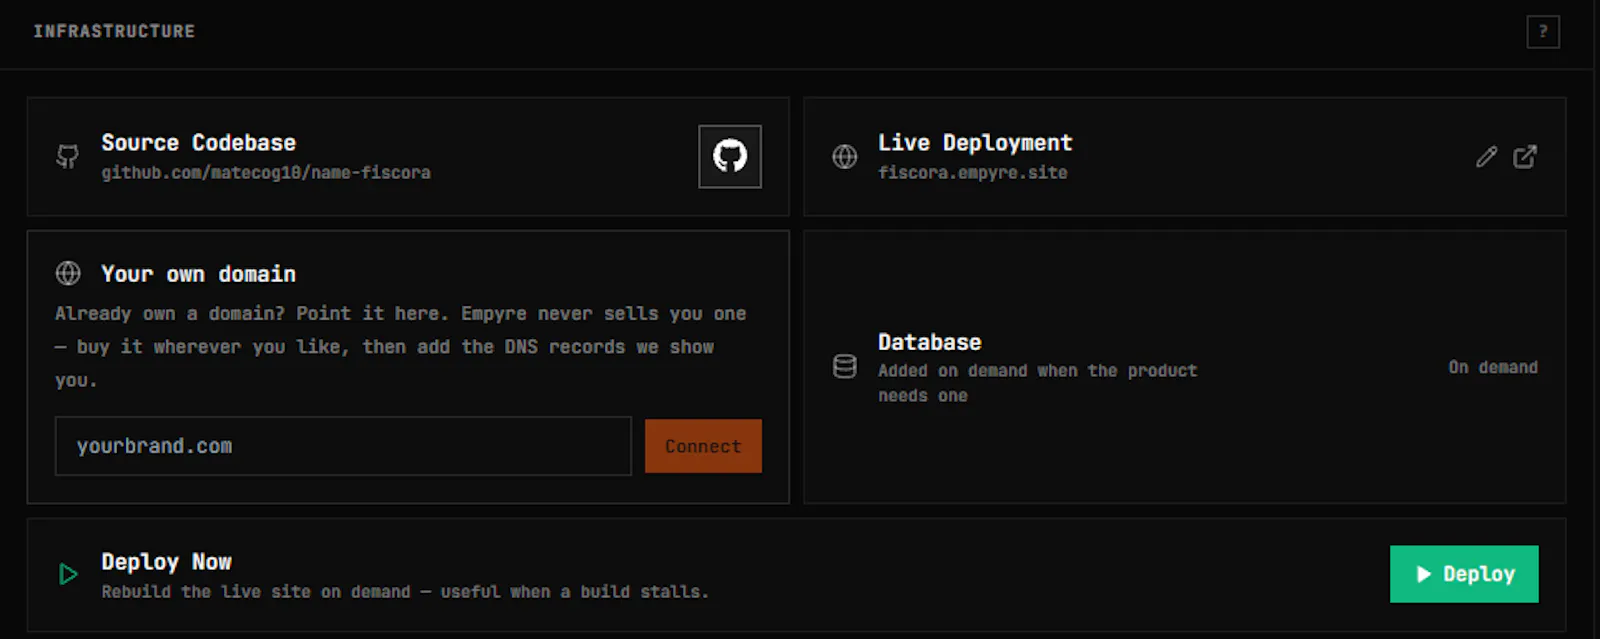Click the Source Codebase heading
The width and height of the screenshot is (1600, 639).
pyautogui.click(x=199, y=143)
